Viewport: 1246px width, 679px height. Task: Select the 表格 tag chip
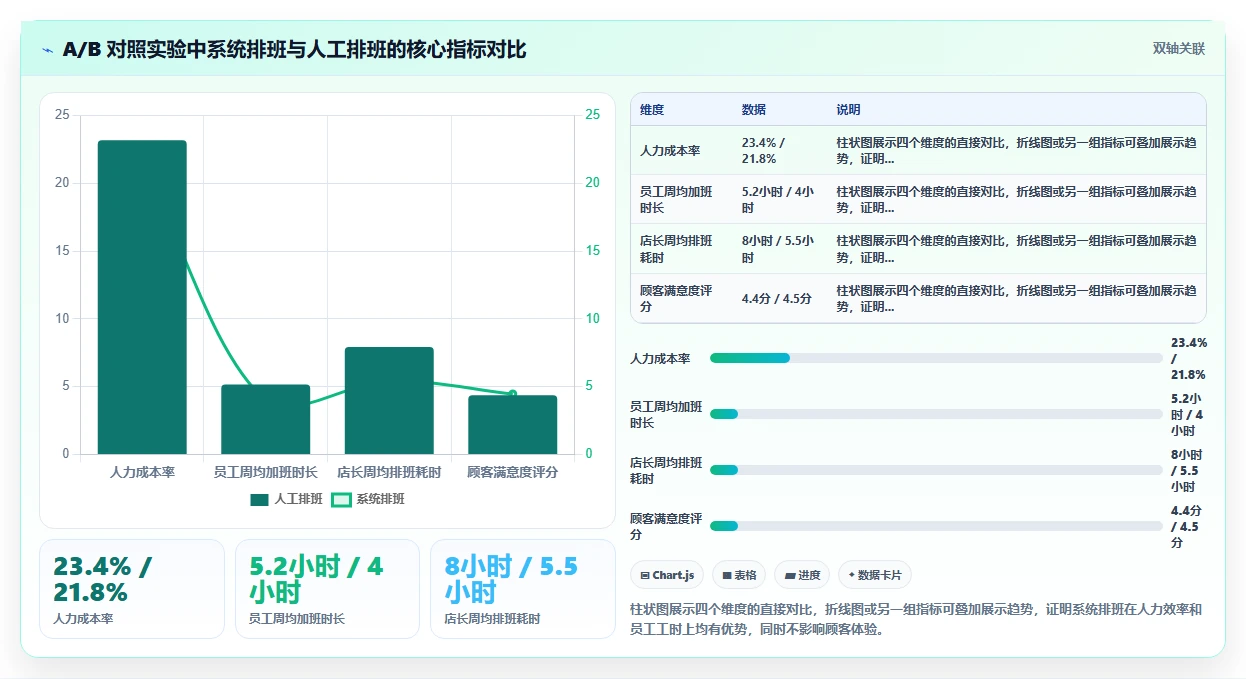pos(739,575)
